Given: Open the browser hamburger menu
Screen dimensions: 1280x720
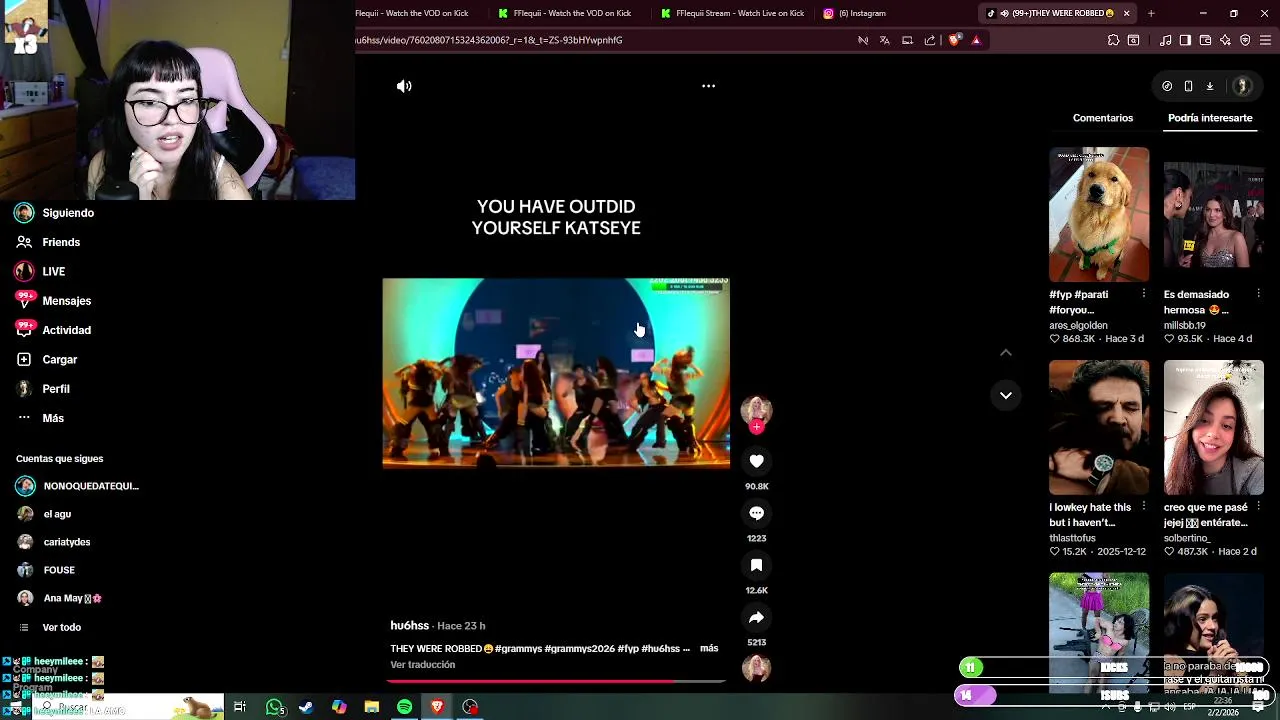Looking at the screenshot, I should click(x=1265, y=40).
